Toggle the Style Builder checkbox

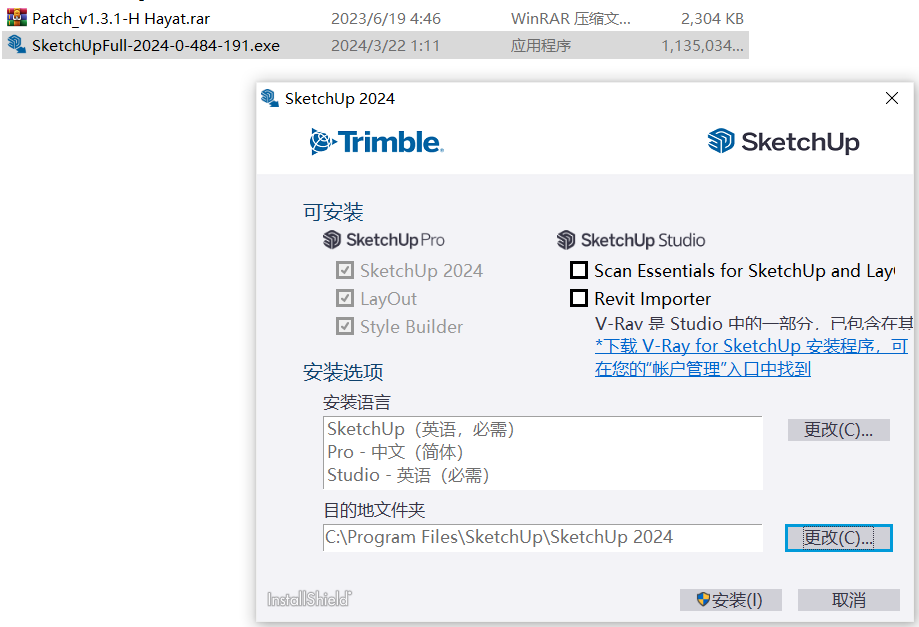[x=345, y=327]
